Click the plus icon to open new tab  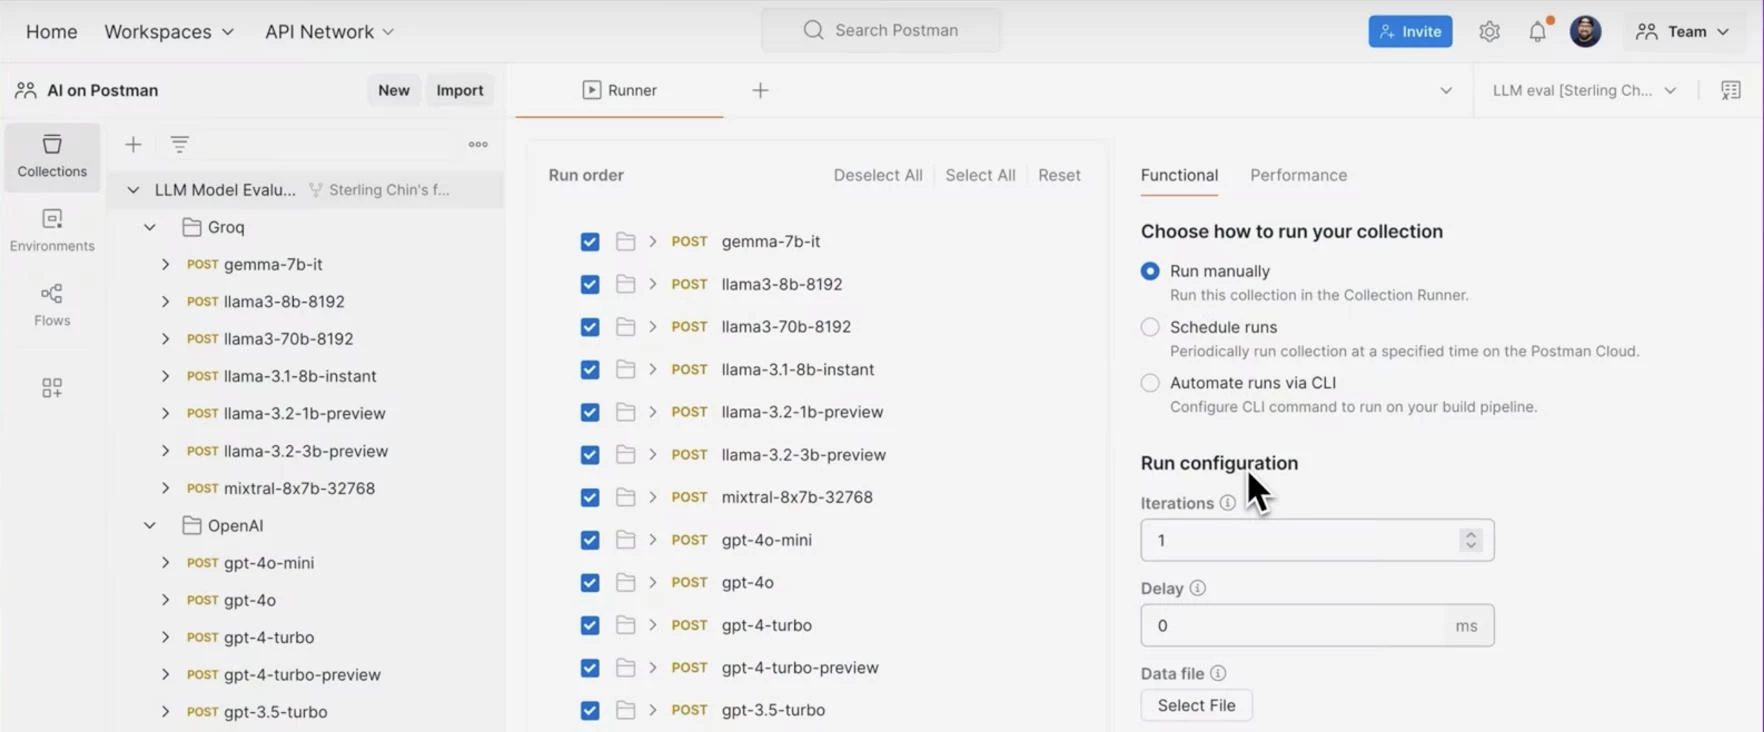760,91
